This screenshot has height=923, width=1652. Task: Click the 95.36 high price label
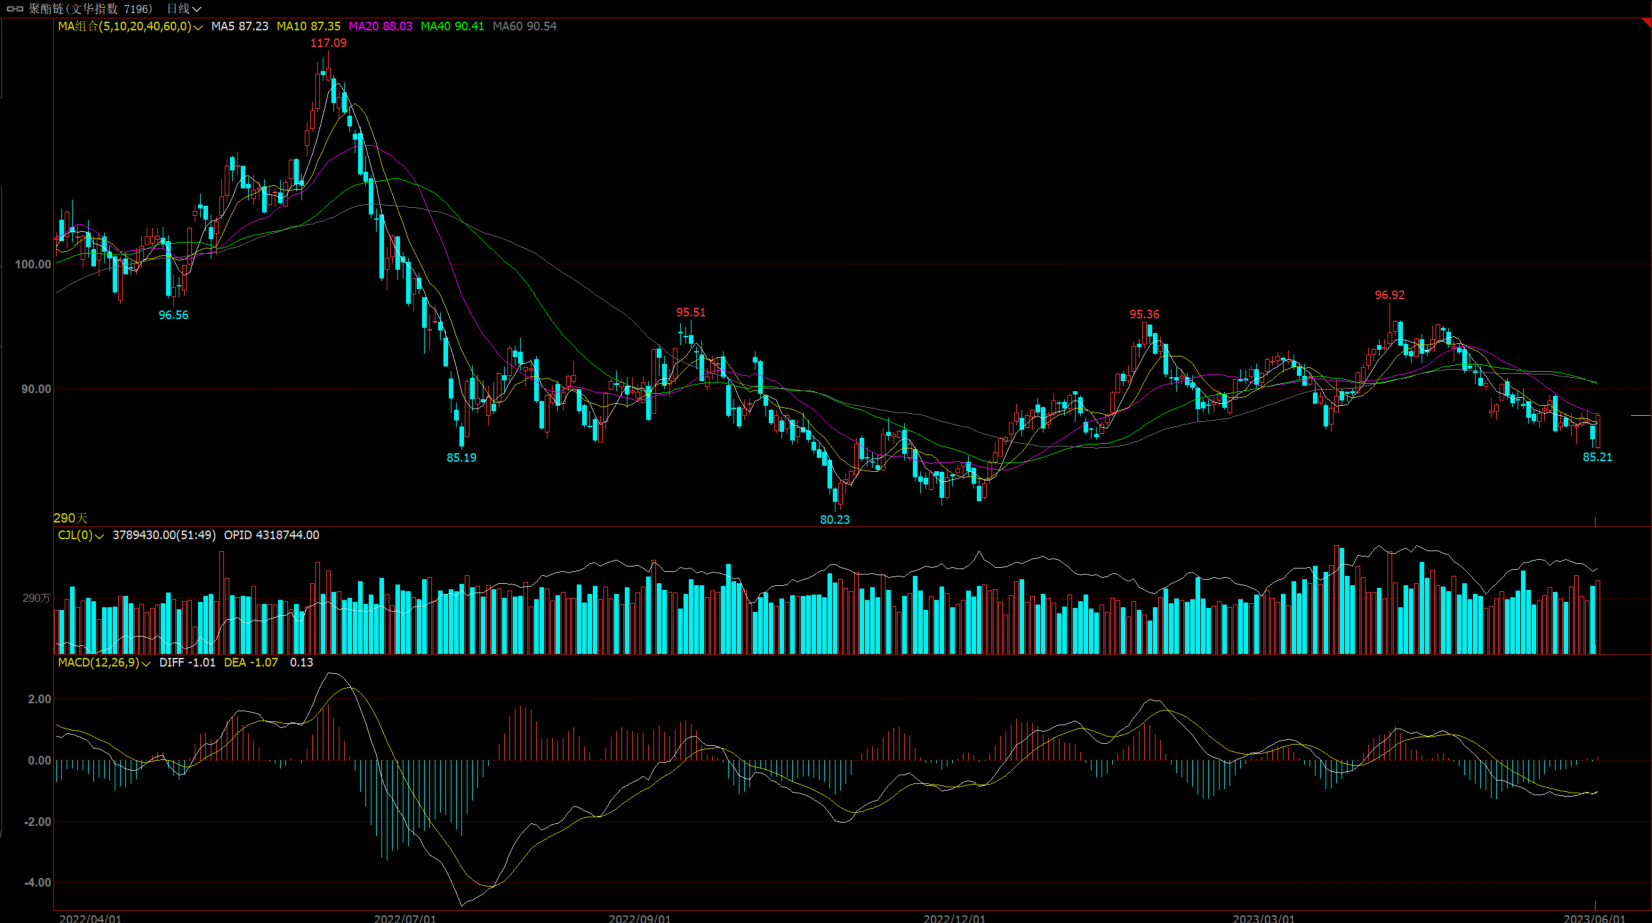[1145, 315]
